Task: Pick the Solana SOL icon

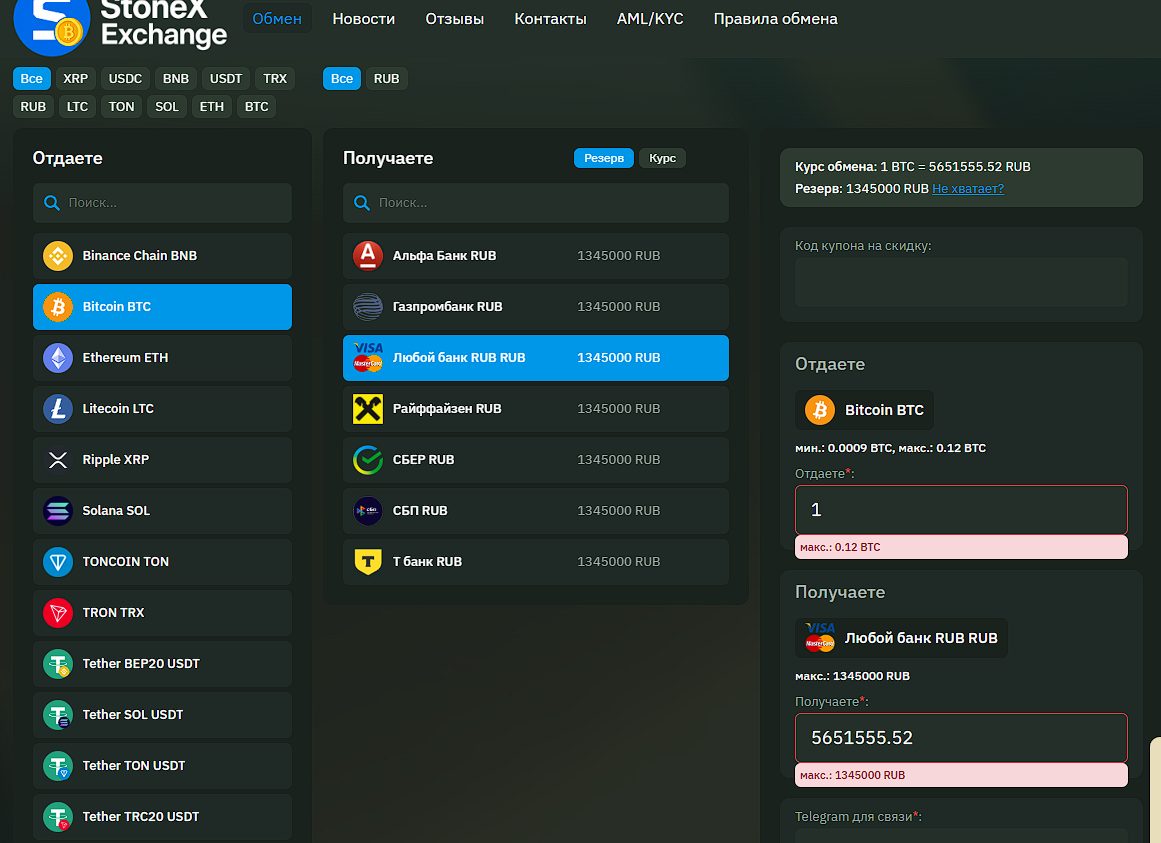Action: (58, 511)
